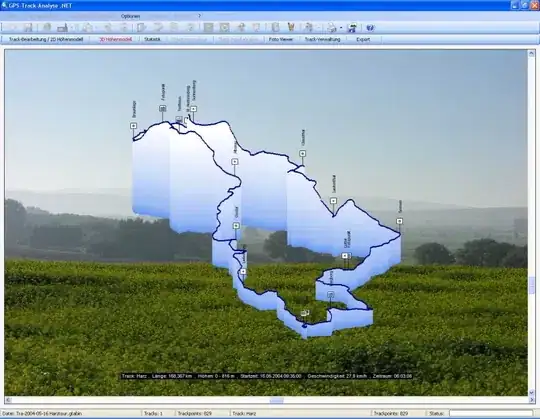This screenshot has height=419, width=540.
Task: Click the blue question mark help icon
Action: [370, 28]
